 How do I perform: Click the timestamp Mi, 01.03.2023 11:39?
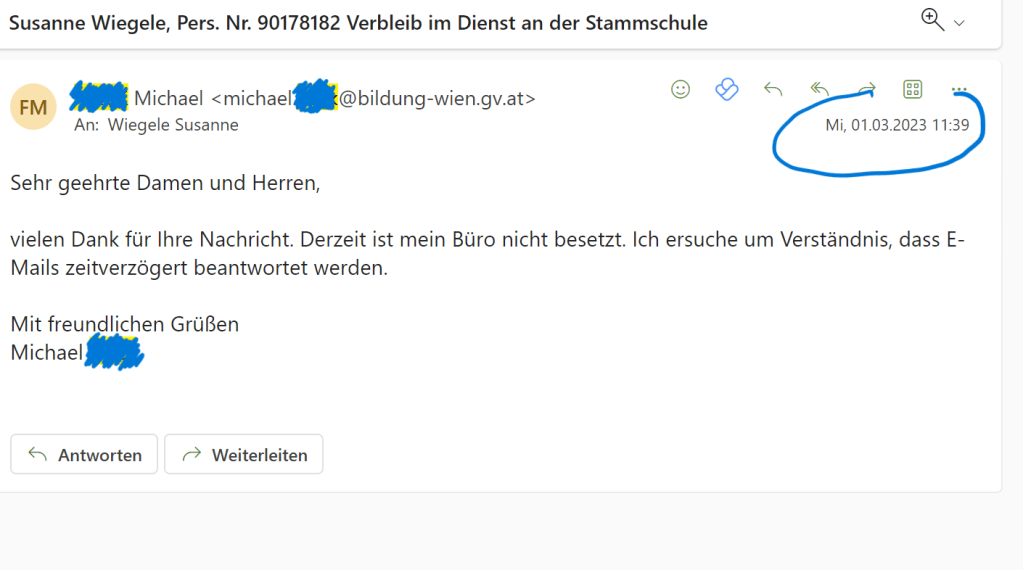point(897,125)
